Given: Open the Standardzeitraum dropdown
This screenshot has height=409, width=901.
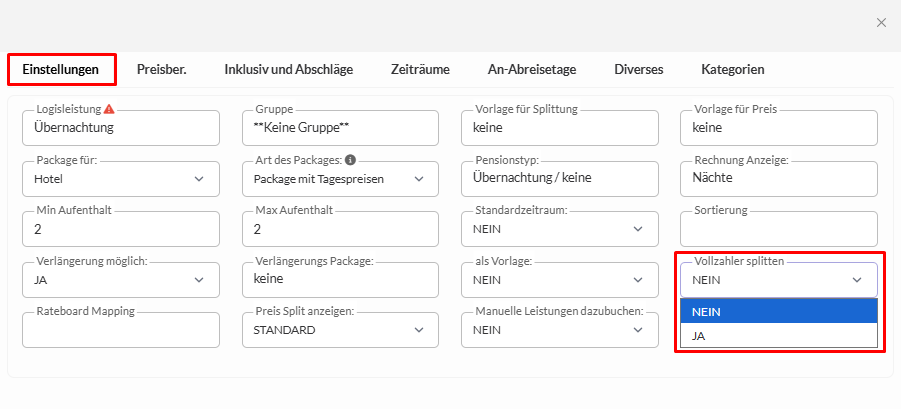Looking at the screenshot, I should coord(559,230).
